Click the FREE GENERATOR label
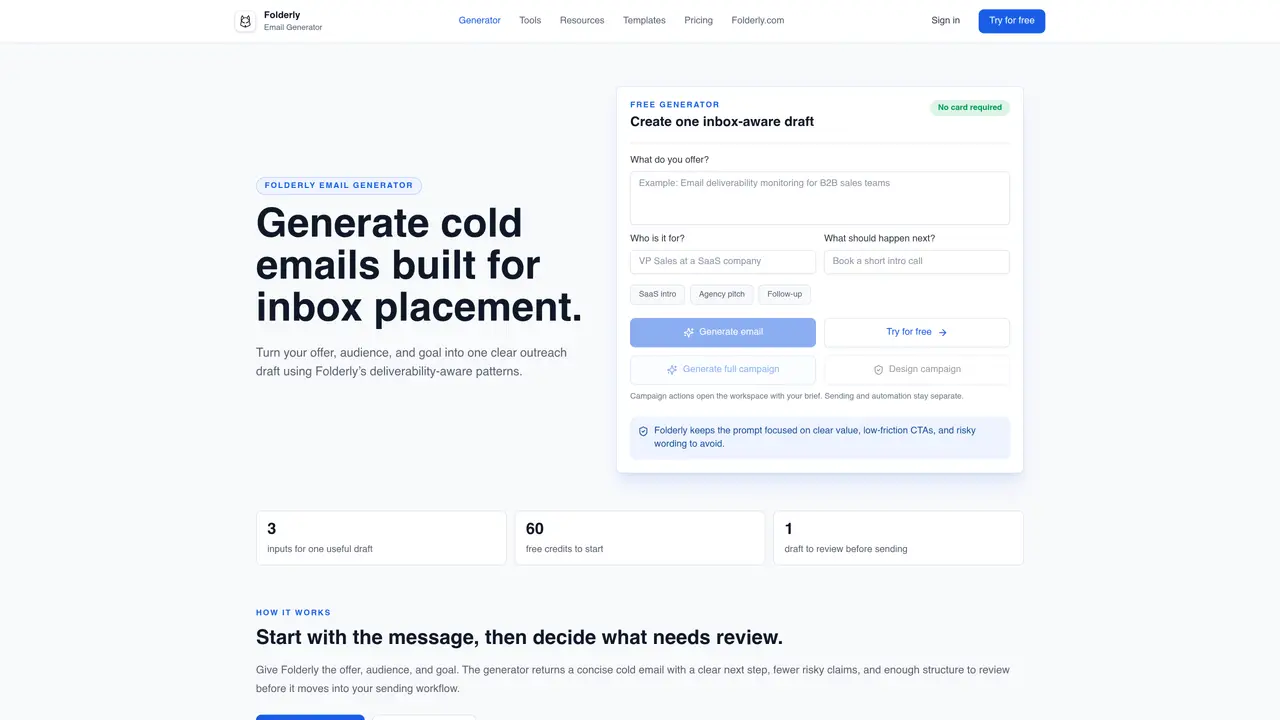The width and height of the screenshot is (1280, 720). (x=675, y=105)
